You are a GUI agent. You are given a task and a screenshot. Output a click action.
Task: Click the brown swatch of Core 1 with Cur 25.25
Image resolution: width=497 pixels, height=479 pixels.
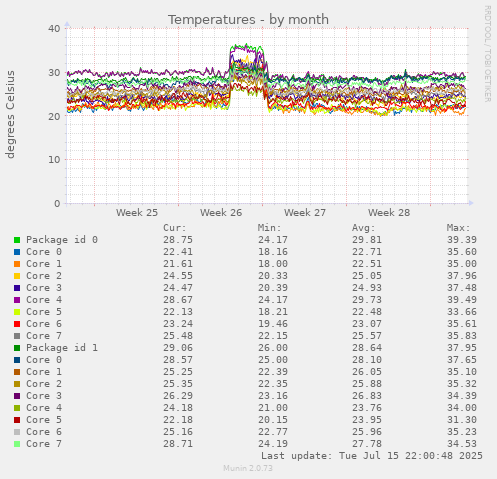pyautogui.click(x=17, y=372)
